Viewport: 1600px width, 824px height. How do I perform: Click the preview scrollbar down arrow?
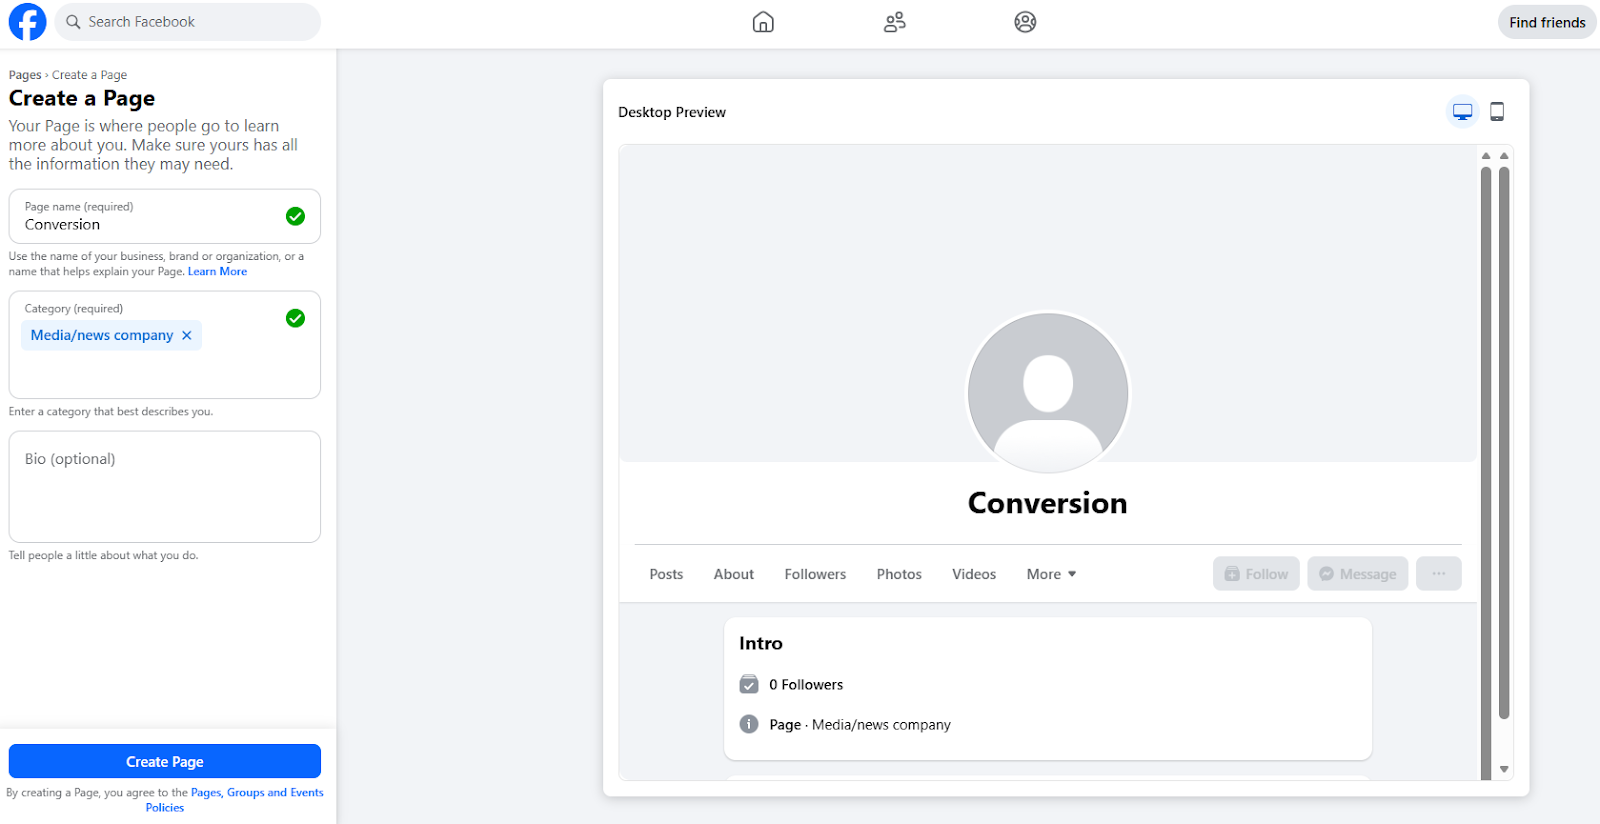1504,769
